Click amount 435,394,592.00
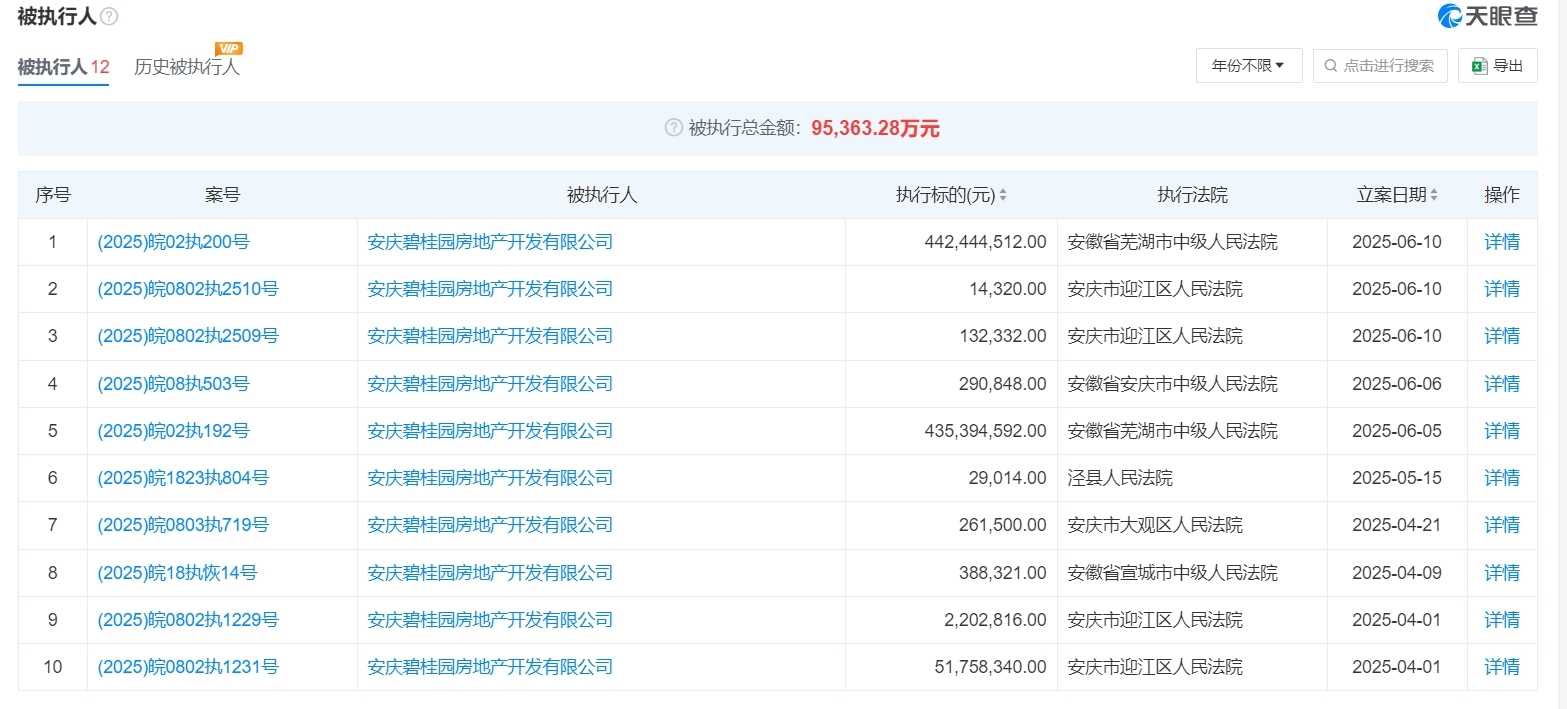Viewport: 1567px width, 709px height. pyautogui.click(x=985, y=431)
